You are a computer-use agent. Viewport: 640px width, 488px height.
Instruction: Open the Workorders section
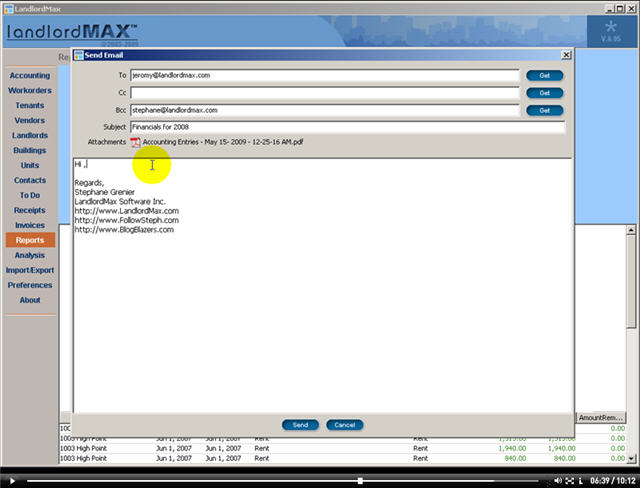coord(30,91)
